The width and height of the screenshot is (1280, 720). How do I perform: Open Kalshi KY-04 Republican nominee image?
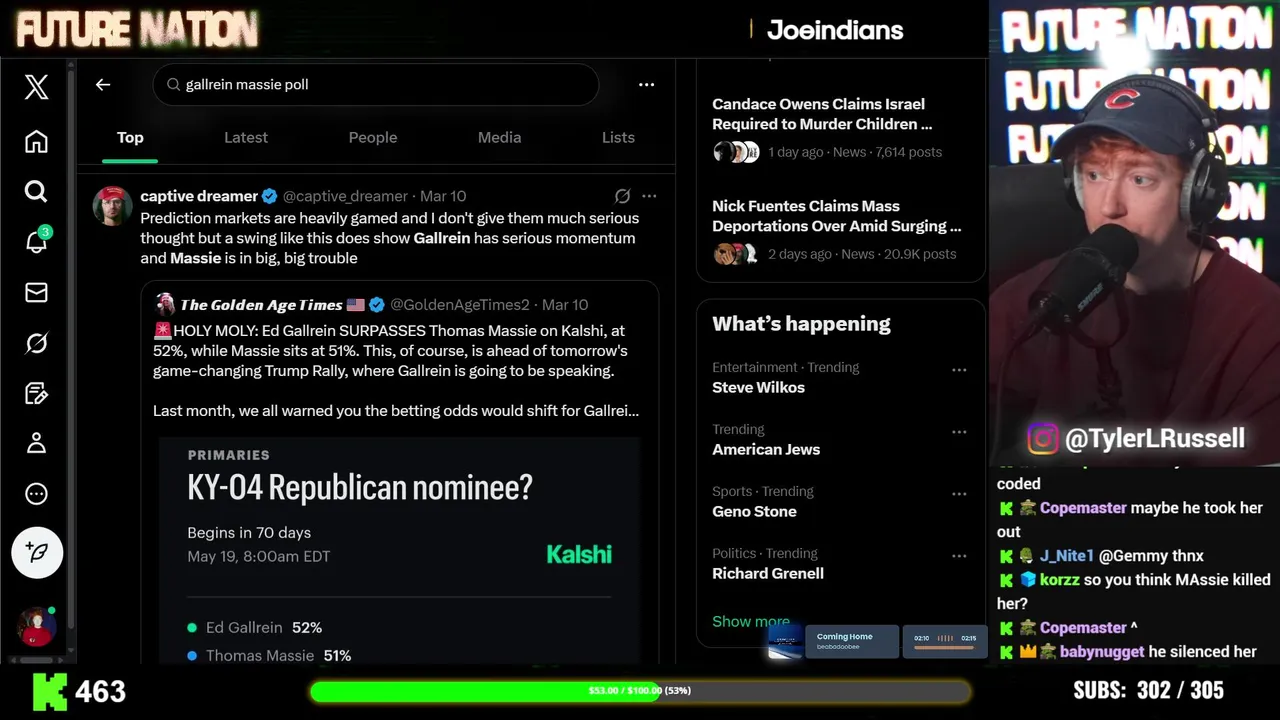pyautogui.click(x=399, y=550)
